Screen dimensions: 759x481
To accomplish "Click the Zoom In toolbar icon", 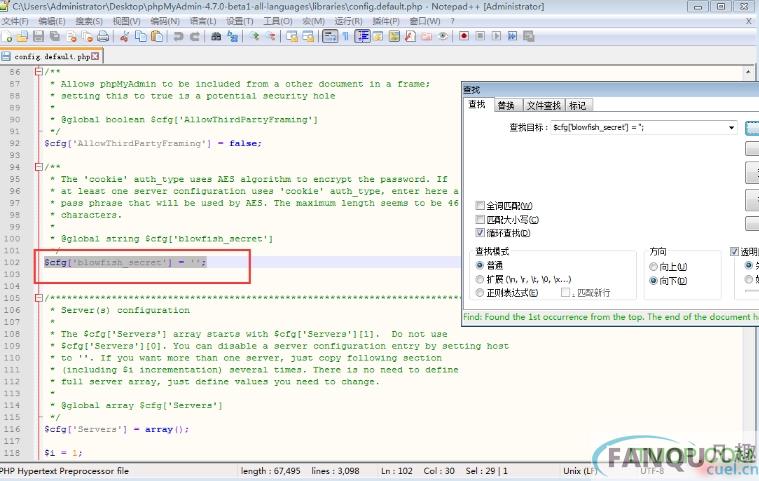I will point(254,36).
